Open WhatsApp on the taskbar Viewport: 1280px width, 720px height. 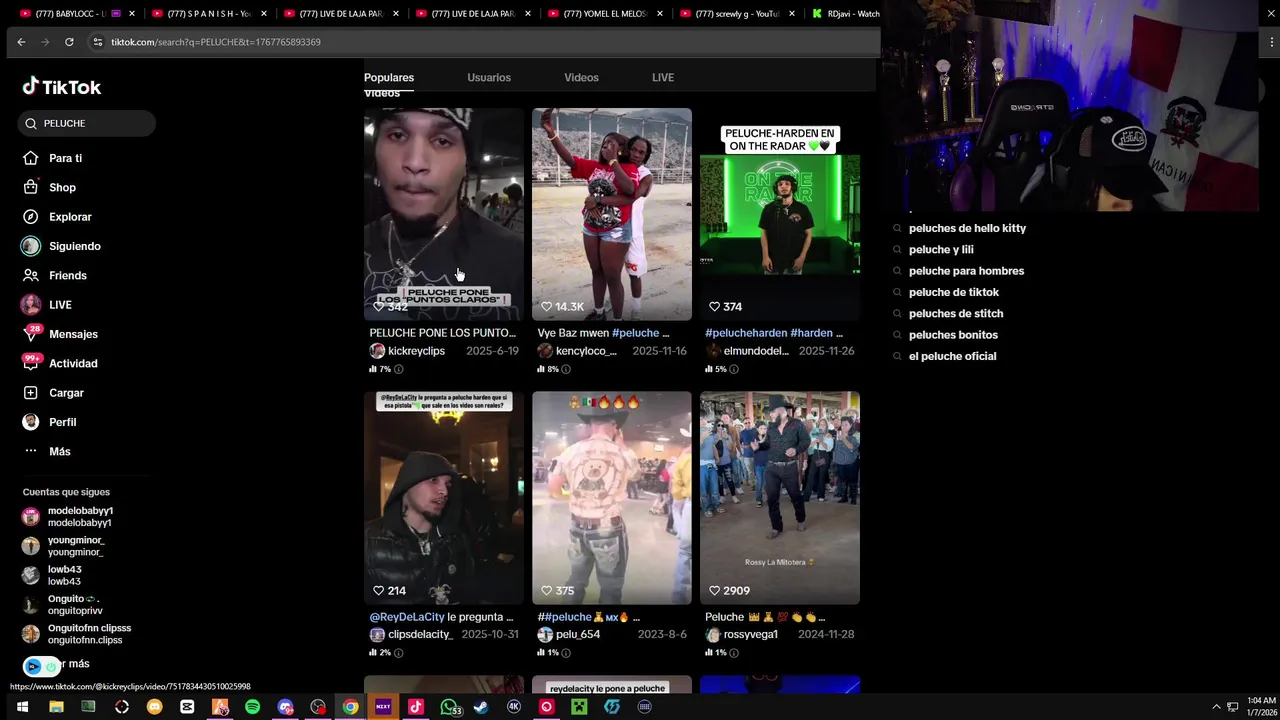pos(450,707)
